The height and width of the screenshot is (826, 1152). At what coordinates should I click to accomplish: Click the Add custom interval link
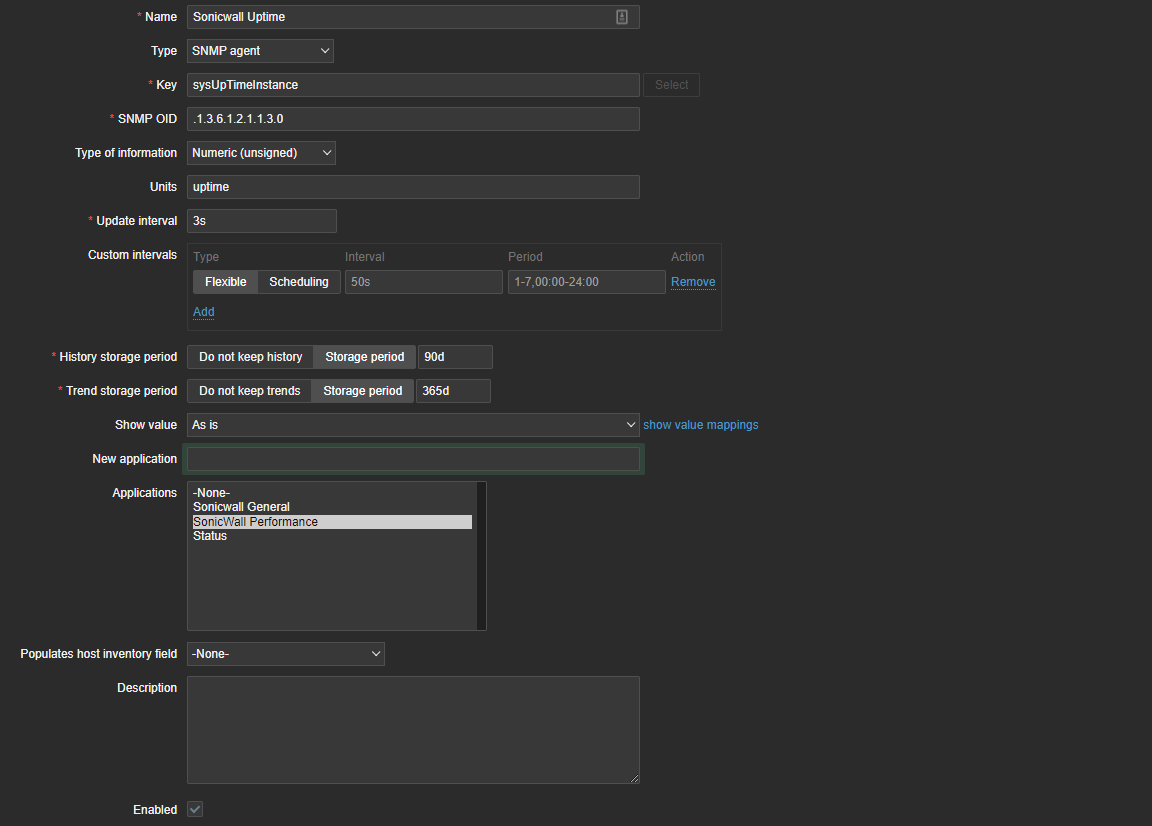[x=203, y=312]
